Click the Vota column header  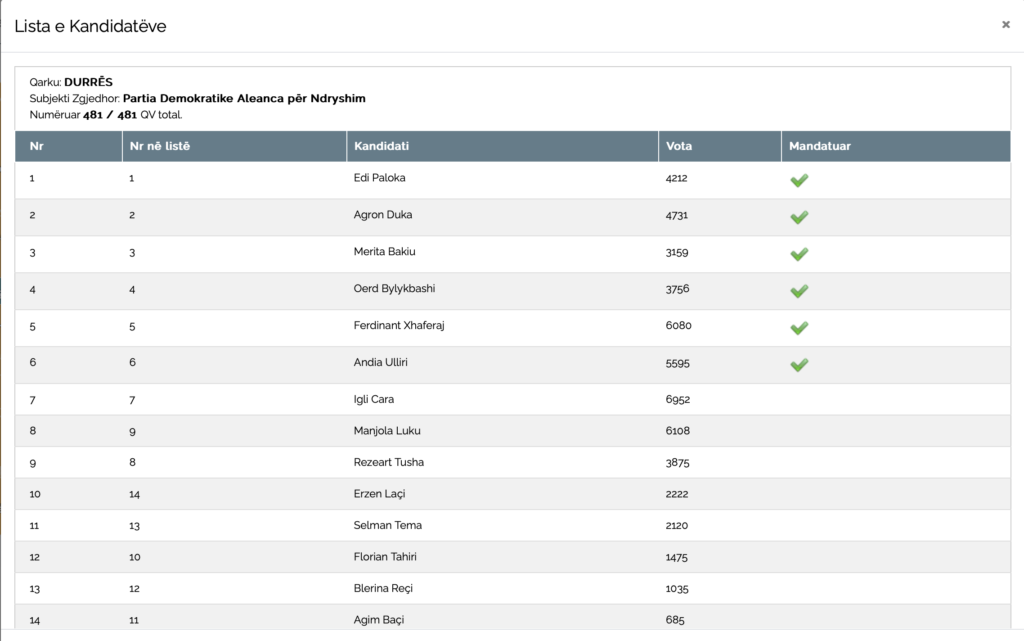tap(678, 146)
